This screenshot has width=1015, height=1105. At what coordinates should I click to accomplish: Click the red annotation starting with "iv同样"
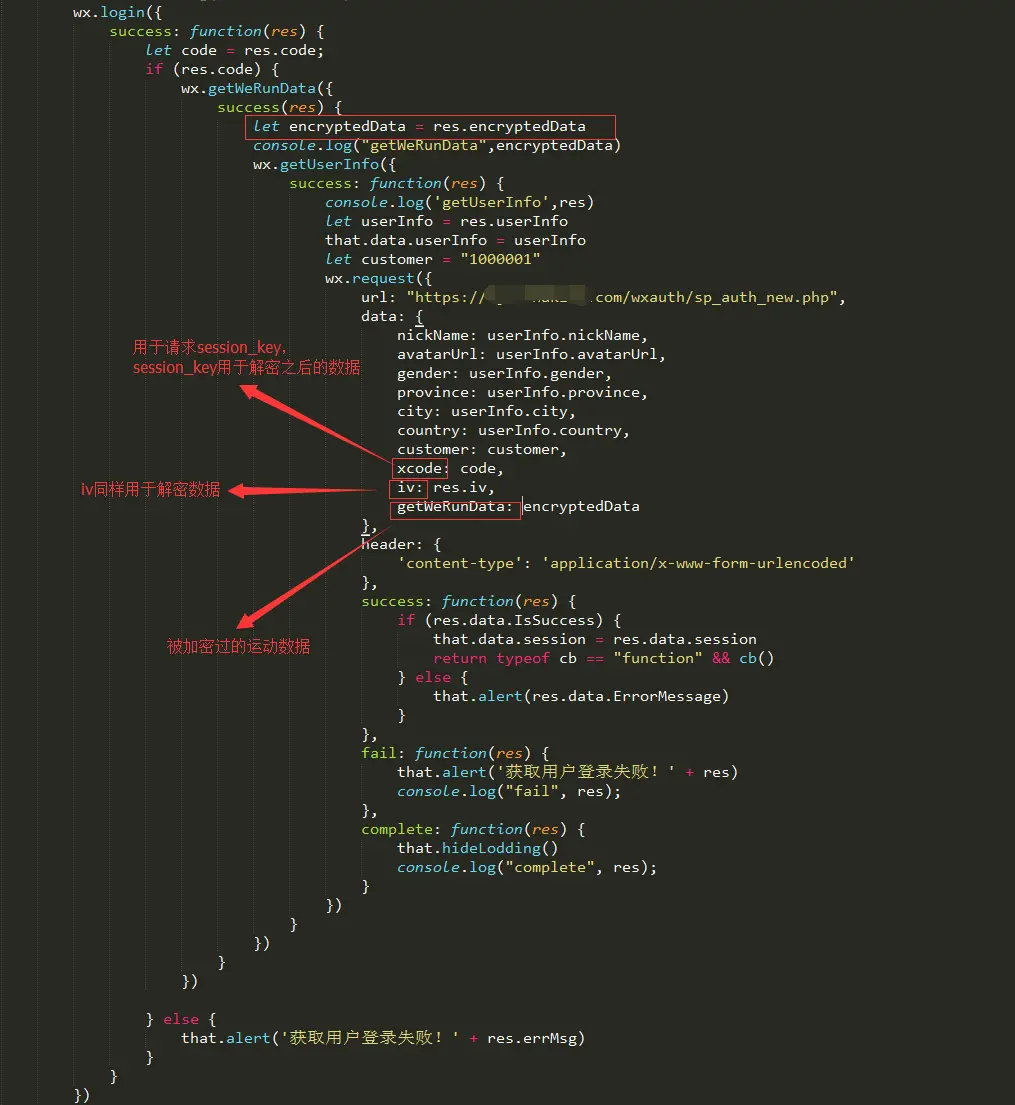click(x=150, y=490)
